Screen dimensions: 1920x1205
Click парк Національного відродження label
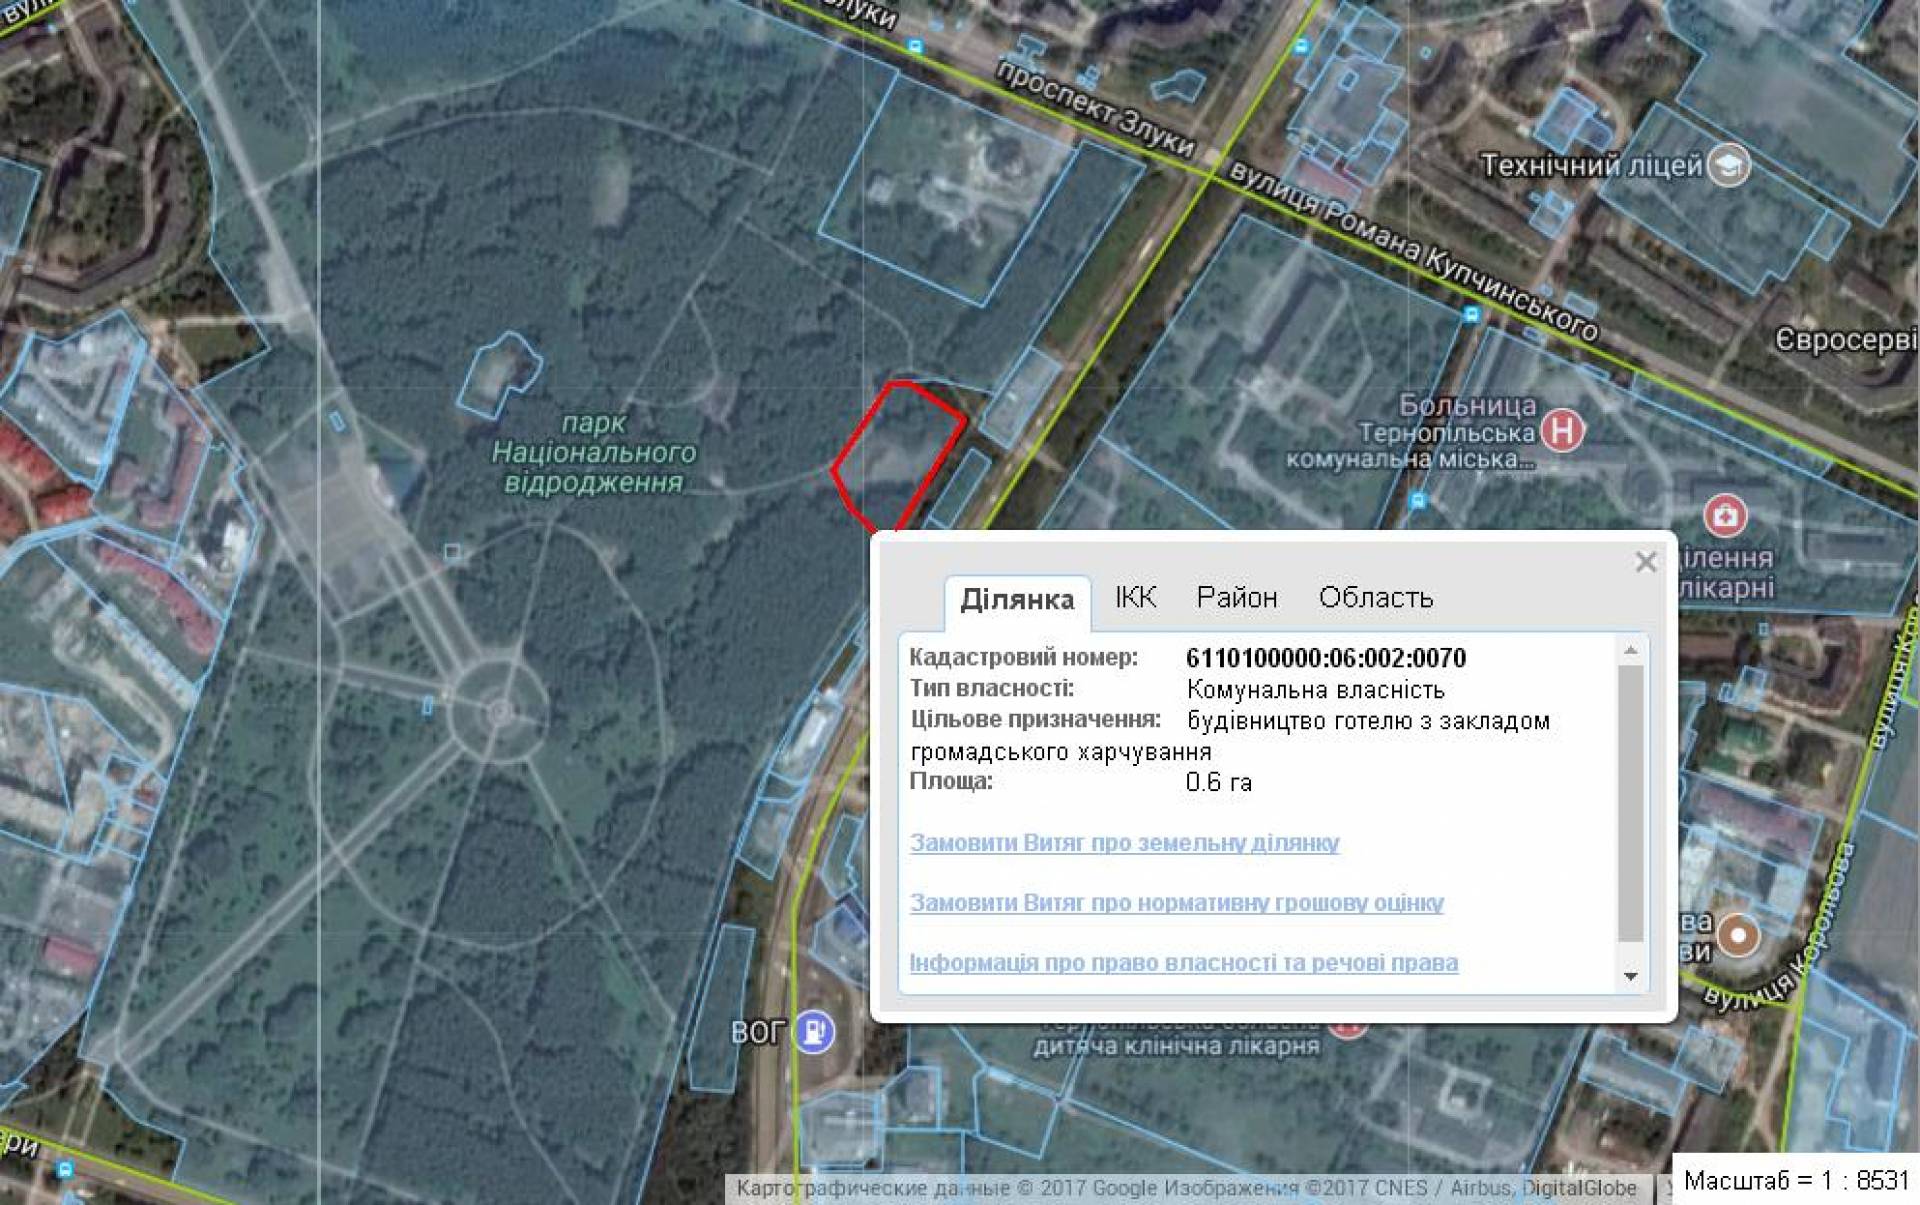[594, 453]
